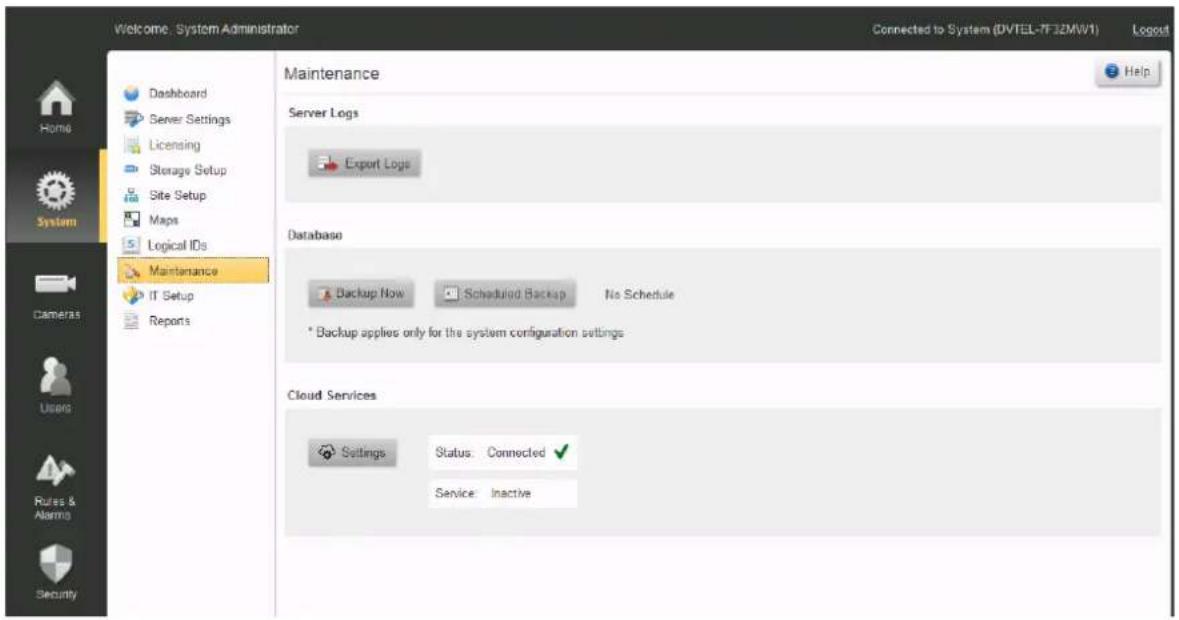Open the Security shield icon
Image resolution: width=1179 pixels, height=620 pixels.
pyautogui.click(x=56, y=564)
